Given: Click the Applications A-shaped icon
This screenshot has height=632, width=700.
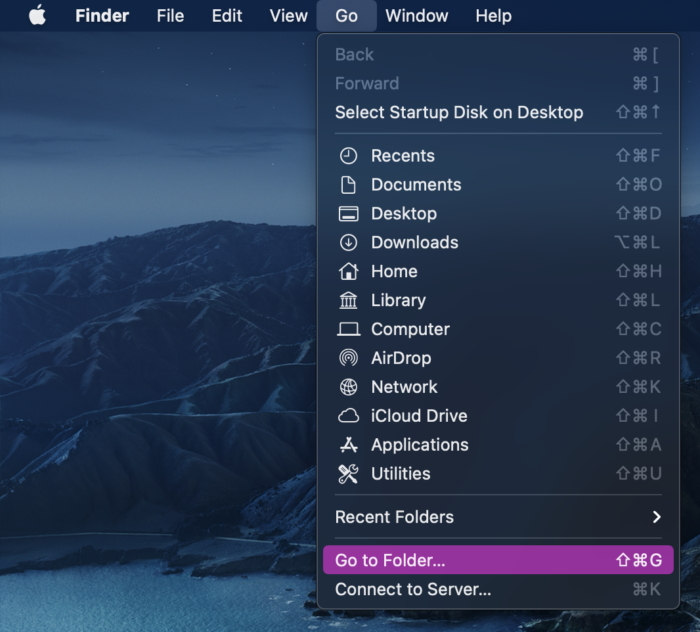Looking at the screenshot, I should coord(348,445).
